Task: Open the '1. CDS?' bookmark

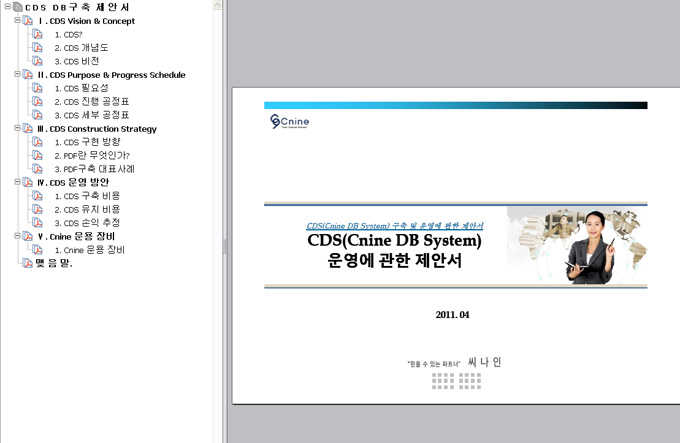Action: [x=68, y=34]
